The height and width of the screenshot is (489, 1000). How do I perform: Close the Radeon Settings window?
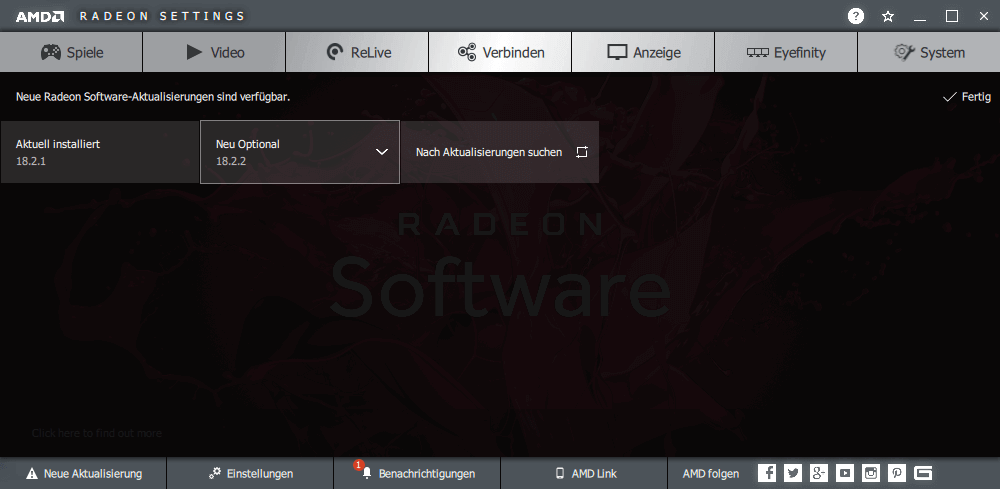point(984,17)
